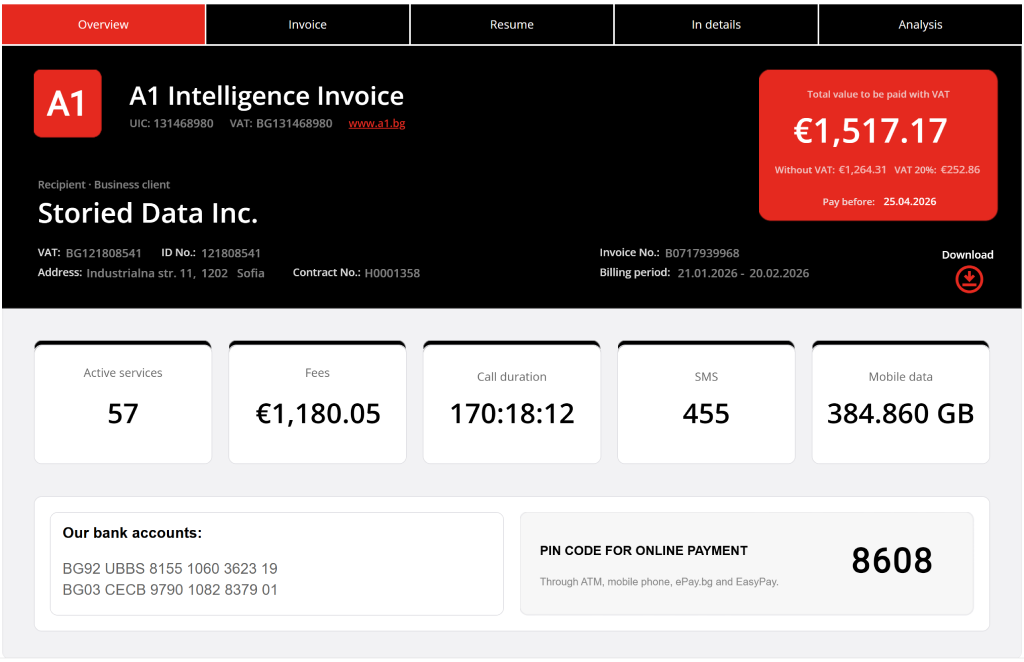Click the Pay before date 25.04.2026
The image size is (1024, 662).
[x=910, y=202]
